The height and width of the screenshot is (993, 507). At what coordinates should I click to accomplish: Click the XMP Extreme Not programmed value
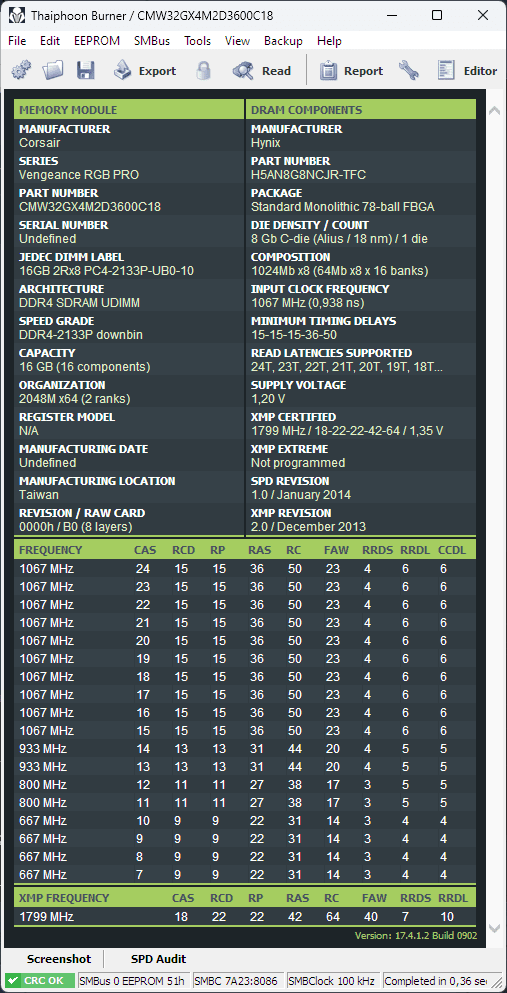298,463
